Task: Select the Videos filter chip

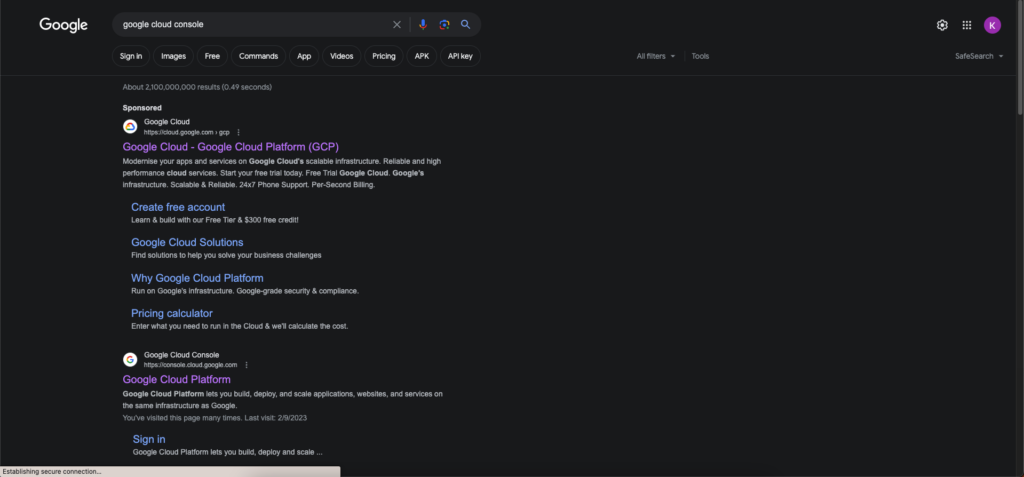Action: click(x=342, y=56)
